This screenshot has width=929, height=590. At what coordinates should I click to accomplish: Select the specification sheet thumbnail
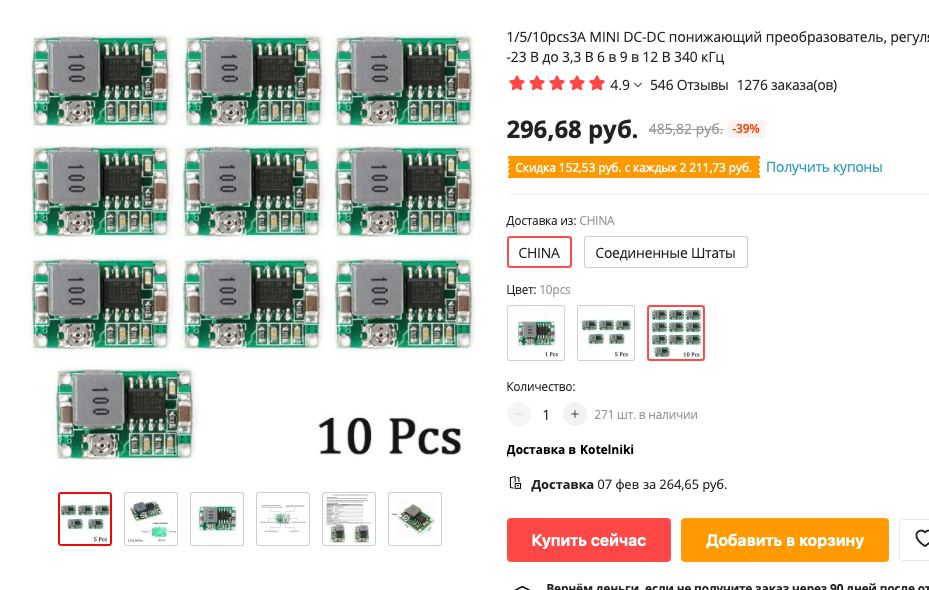coord(349,519)
